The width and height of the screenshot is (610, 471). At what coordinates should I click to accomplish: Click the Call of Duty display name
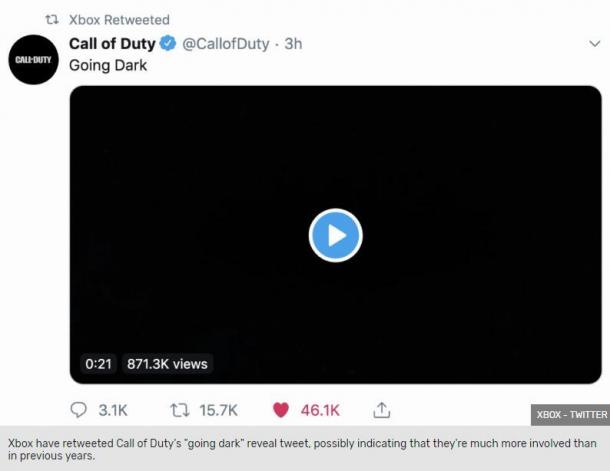pyautogui.click(x=112, y=44)
